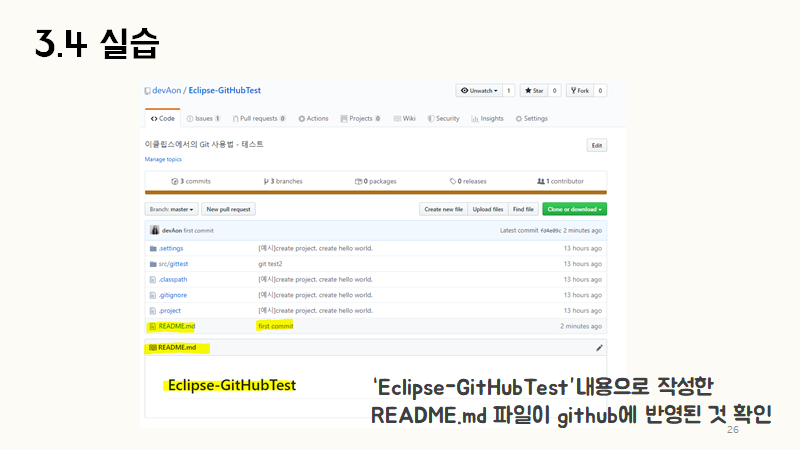Open the README.md file in the list
This screenshot has height=450, width=800.
pos(177,326)
